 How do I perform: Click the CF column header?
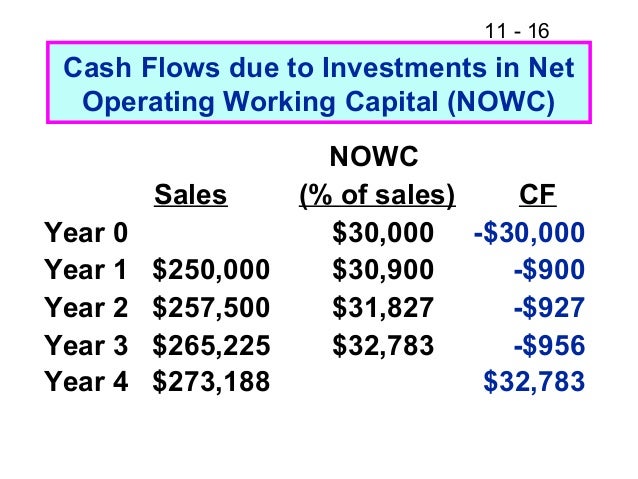pyautogui.click(x=537, y=195)
